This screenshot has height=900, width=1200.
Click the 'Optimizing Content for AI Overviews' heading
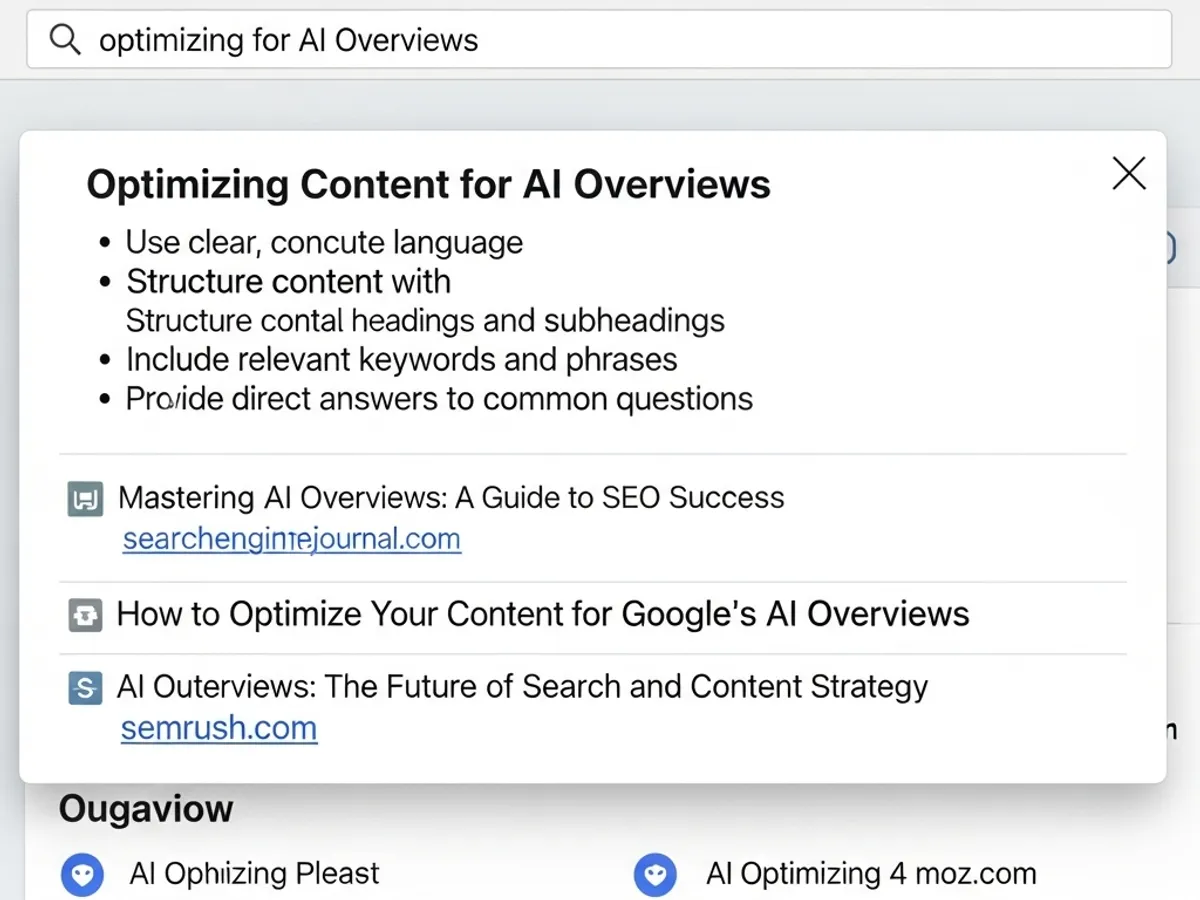(x=429, y=184)
